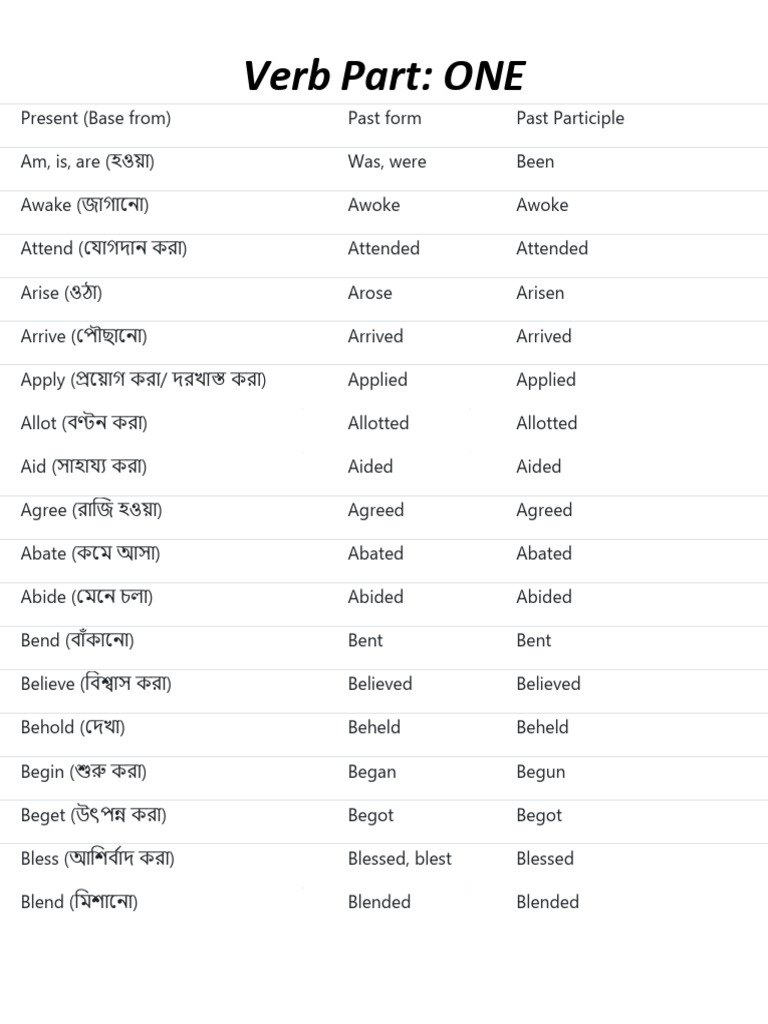768x1024 pixels.
Task: Select the 'Apply' row's base form cell
Action: (x=143, y=380)
